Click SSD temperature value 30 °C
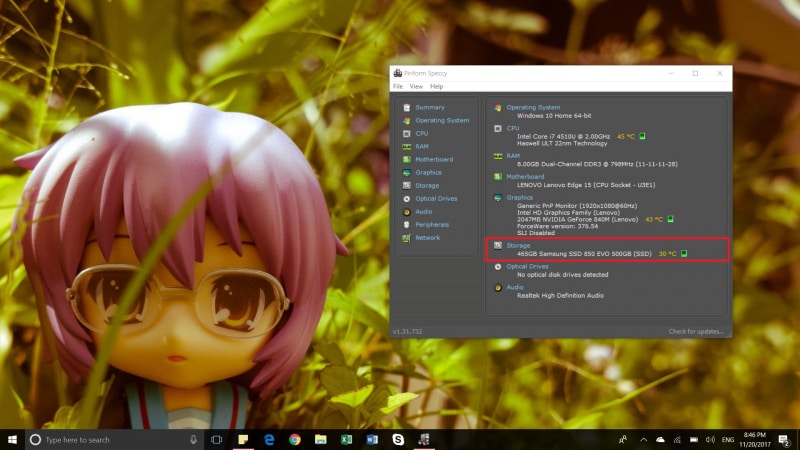The height and width of the screenshot is (450, 800). tap(667, 254)
